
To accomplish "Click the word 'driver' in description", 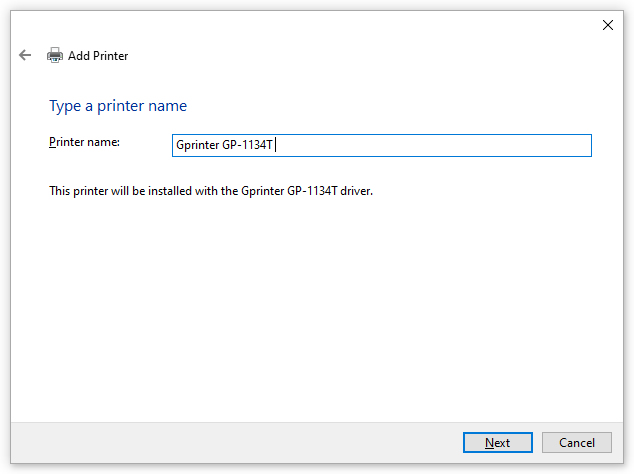I will point(355,191).
